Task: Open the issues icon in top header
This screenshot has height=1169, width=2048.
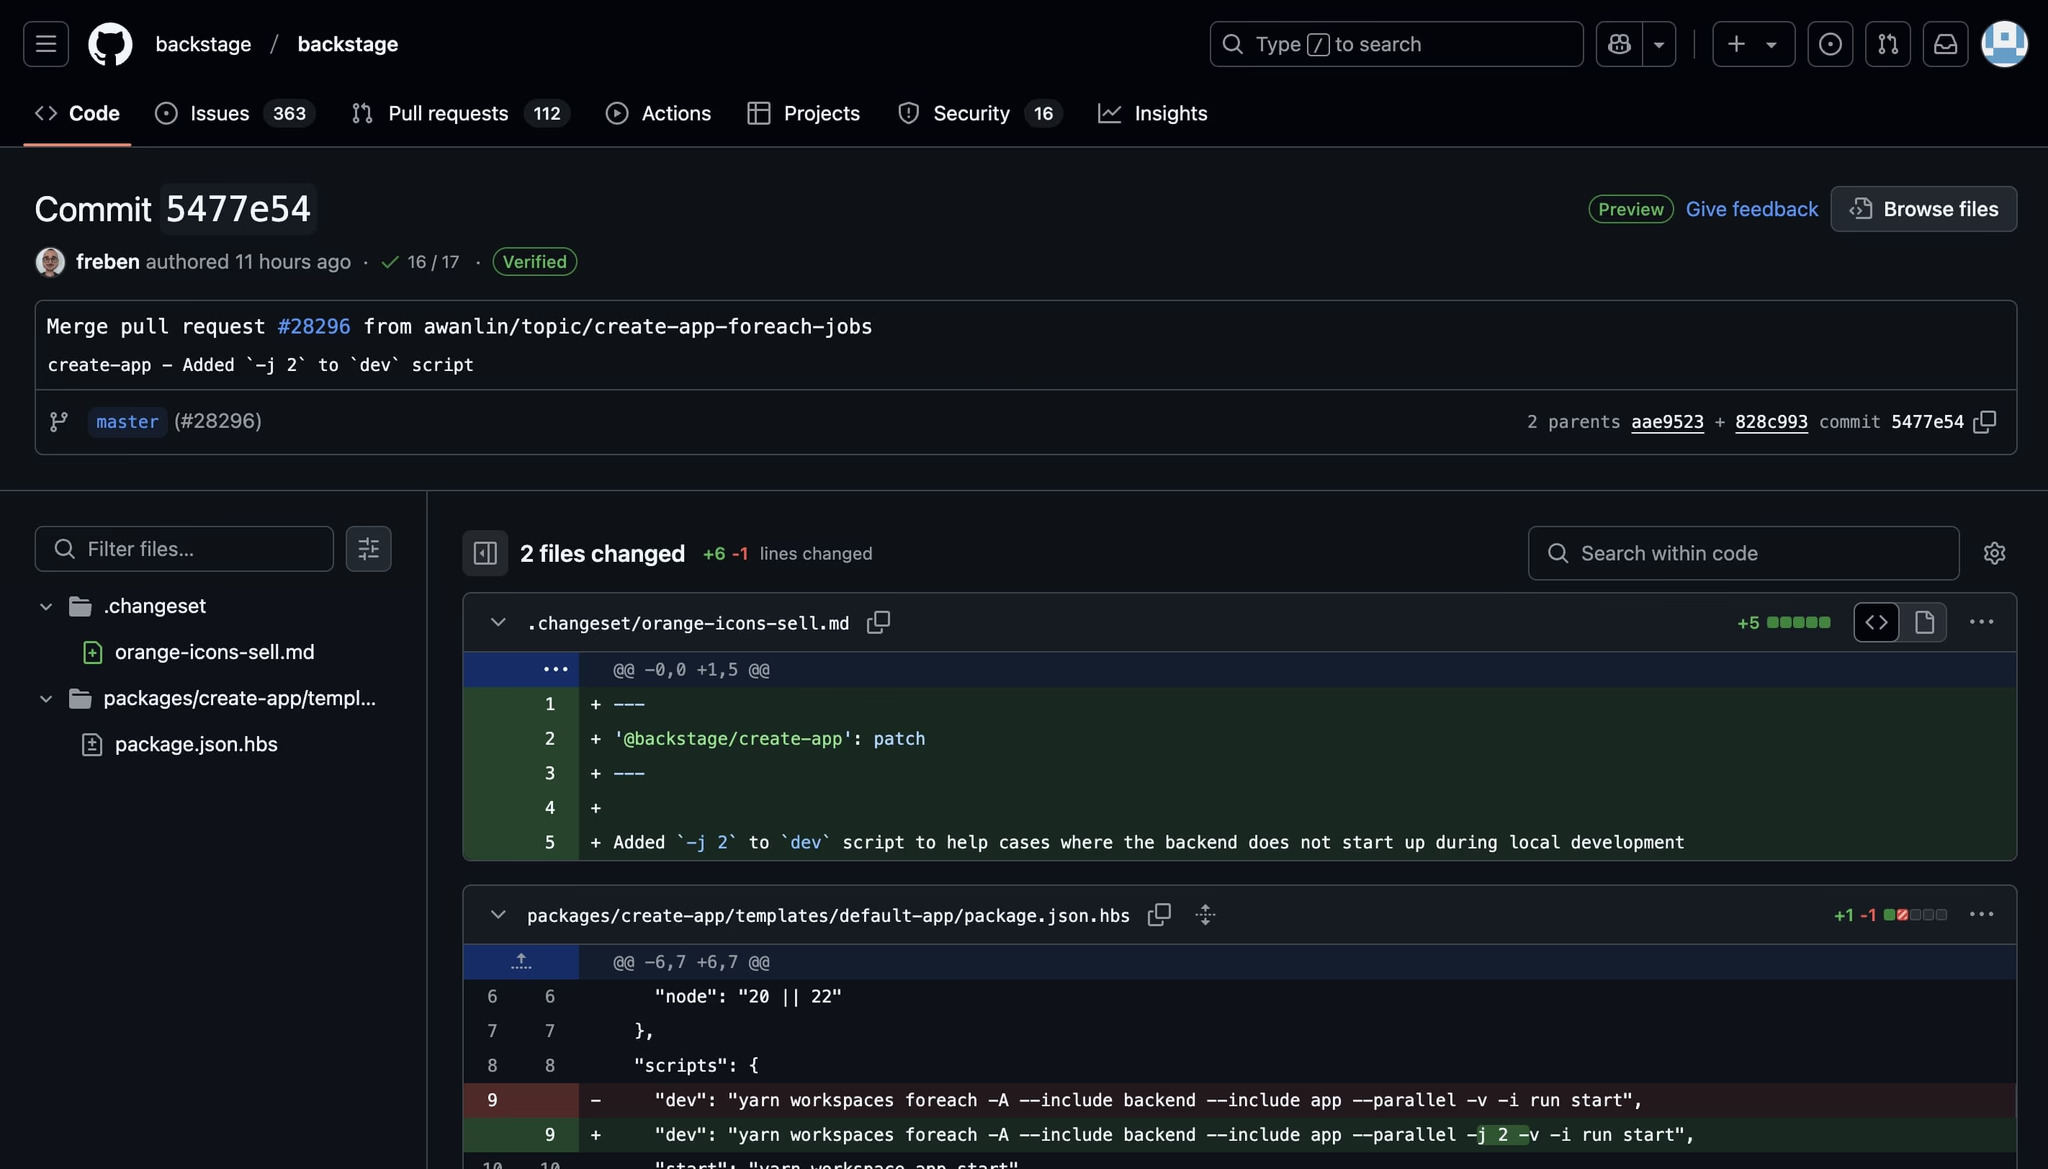Action: pos(1830,44)
